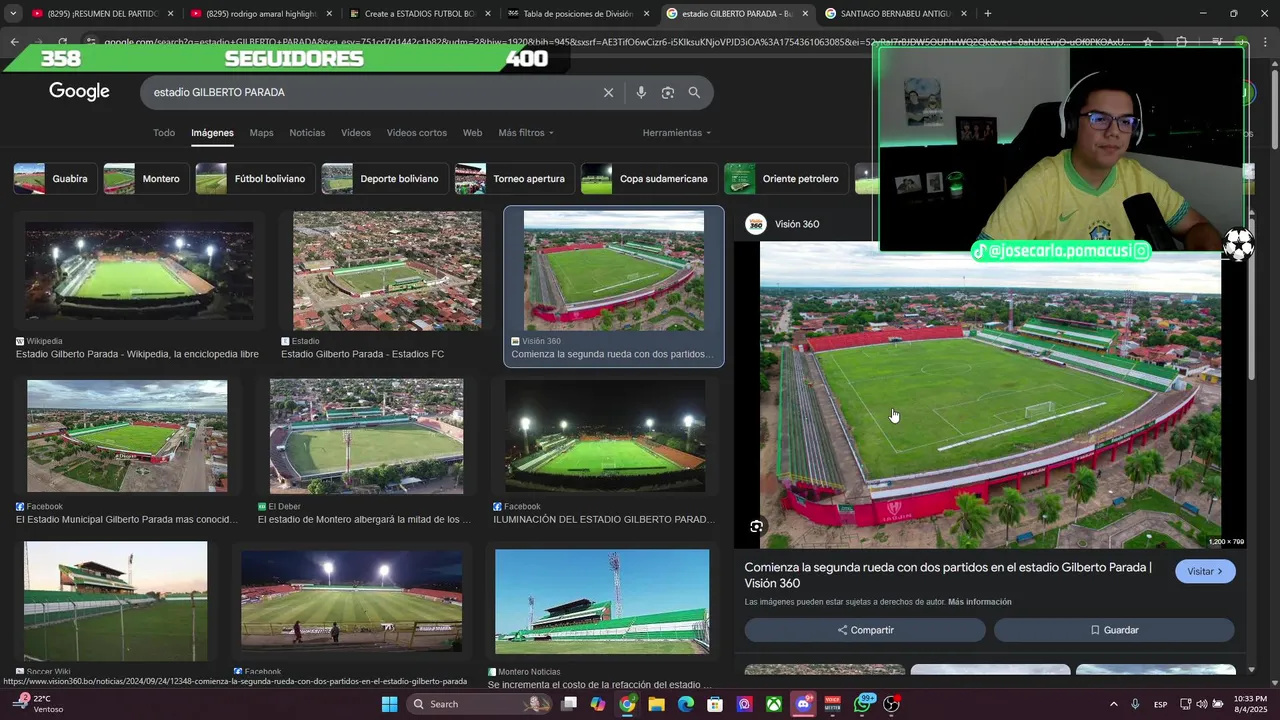
Task: Go back with the browser back arrow
Action: (x=14, y=42)
